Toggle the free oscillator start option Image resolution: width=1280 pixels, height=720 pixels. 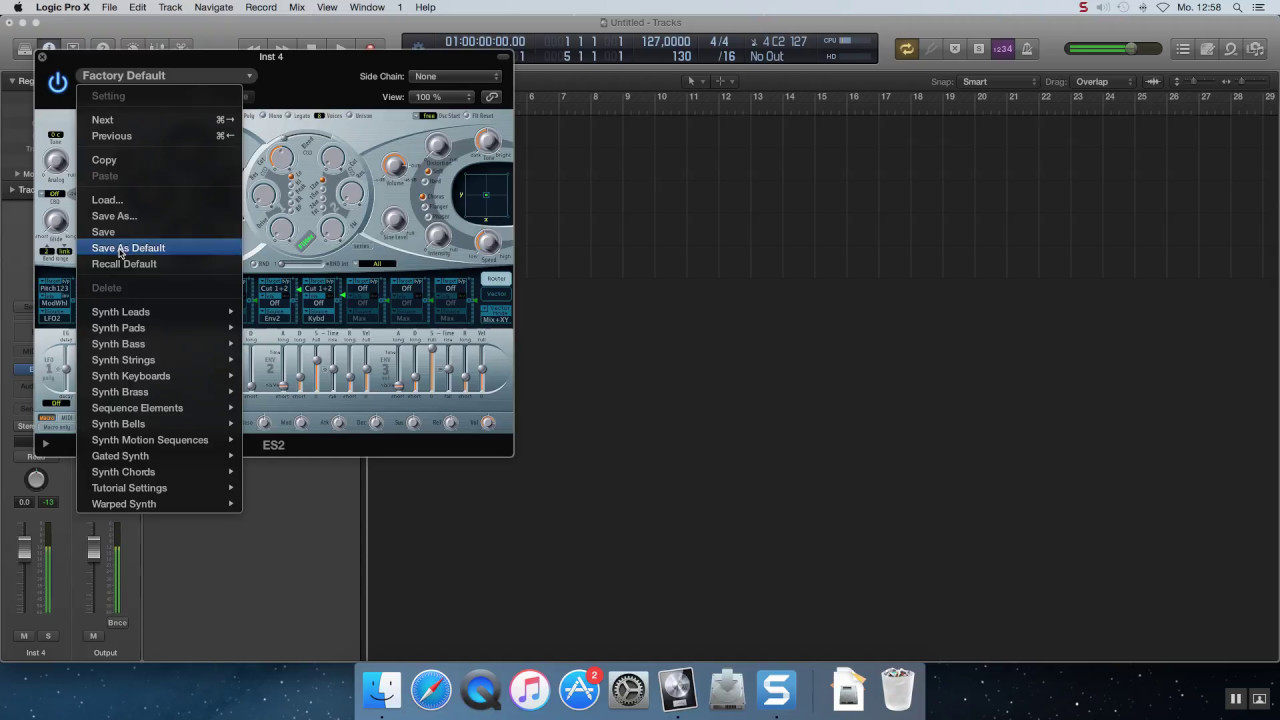(x=428, y=116)
